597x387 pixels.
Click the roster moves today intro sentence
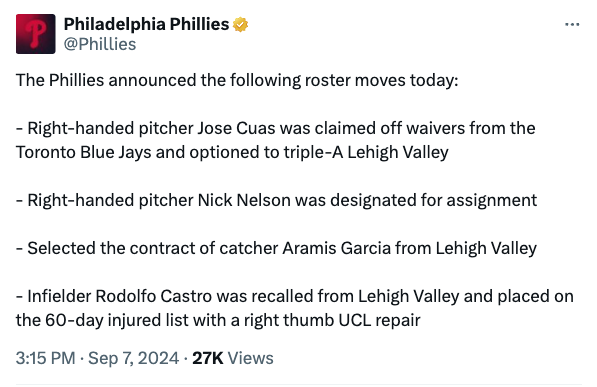pos(237,81)
